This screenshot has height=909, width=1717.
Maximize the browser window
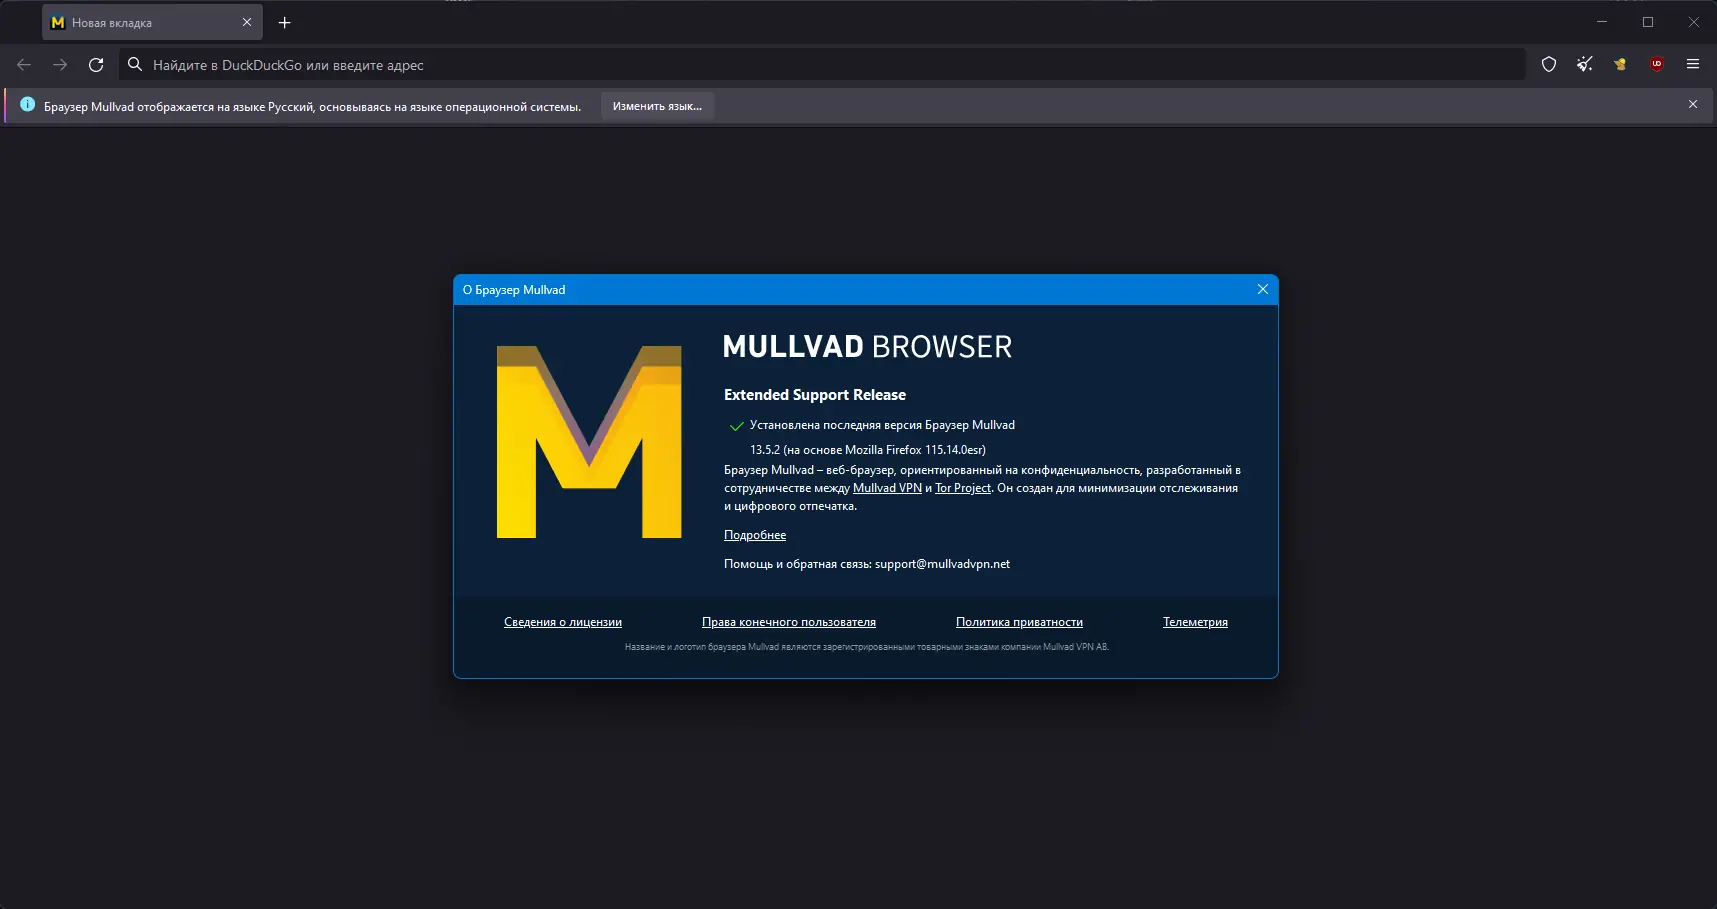(1648, 22)
